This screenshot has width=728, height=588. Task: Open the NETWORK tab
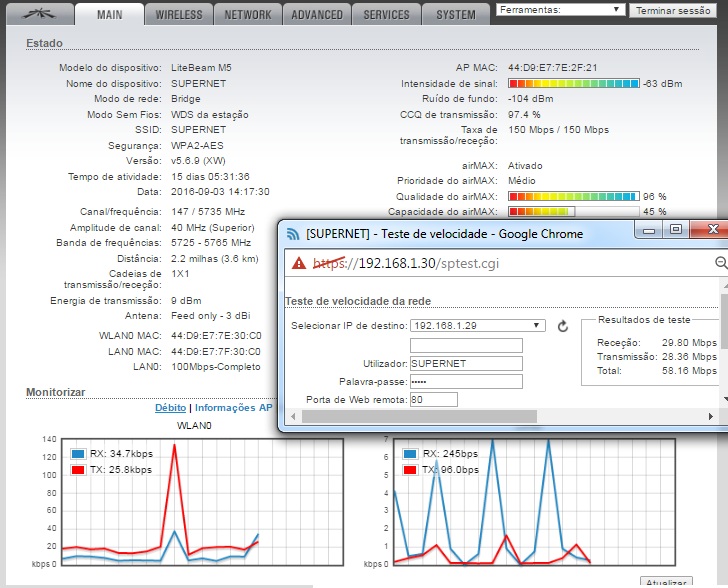tap(247, 15)
